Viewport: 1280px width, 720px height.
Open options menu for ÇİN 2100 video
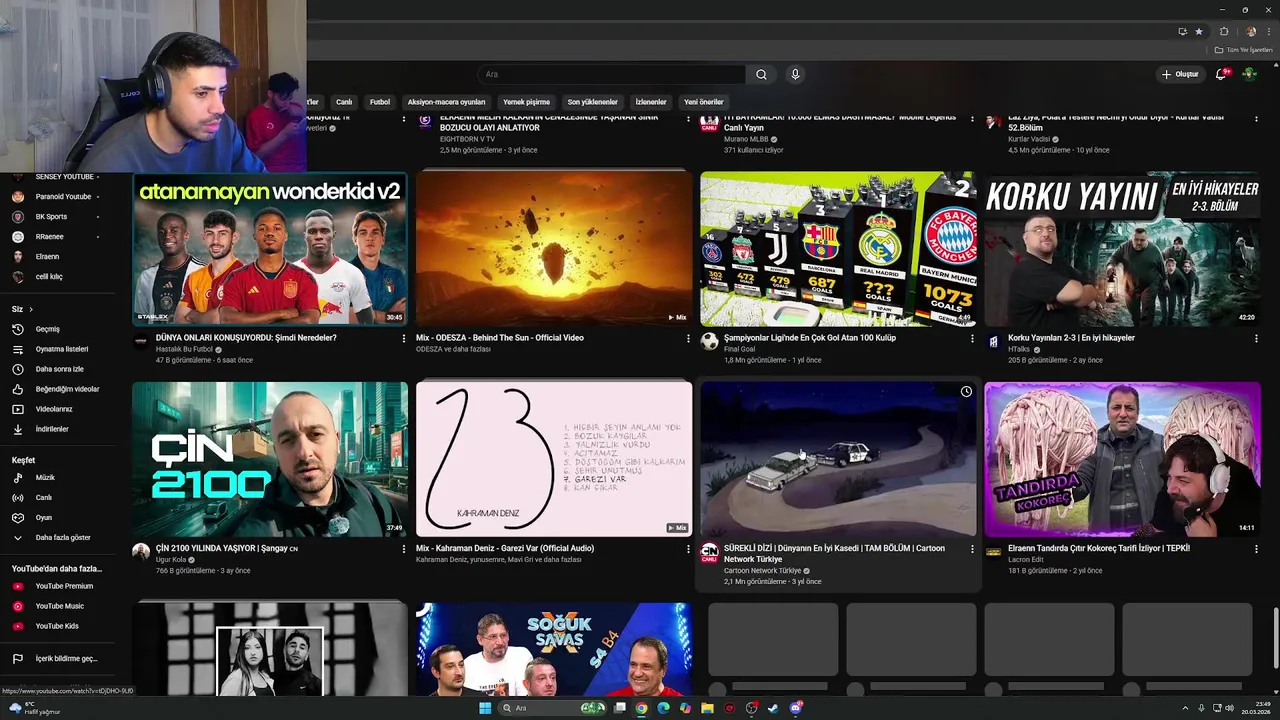[x=404, y=549]
